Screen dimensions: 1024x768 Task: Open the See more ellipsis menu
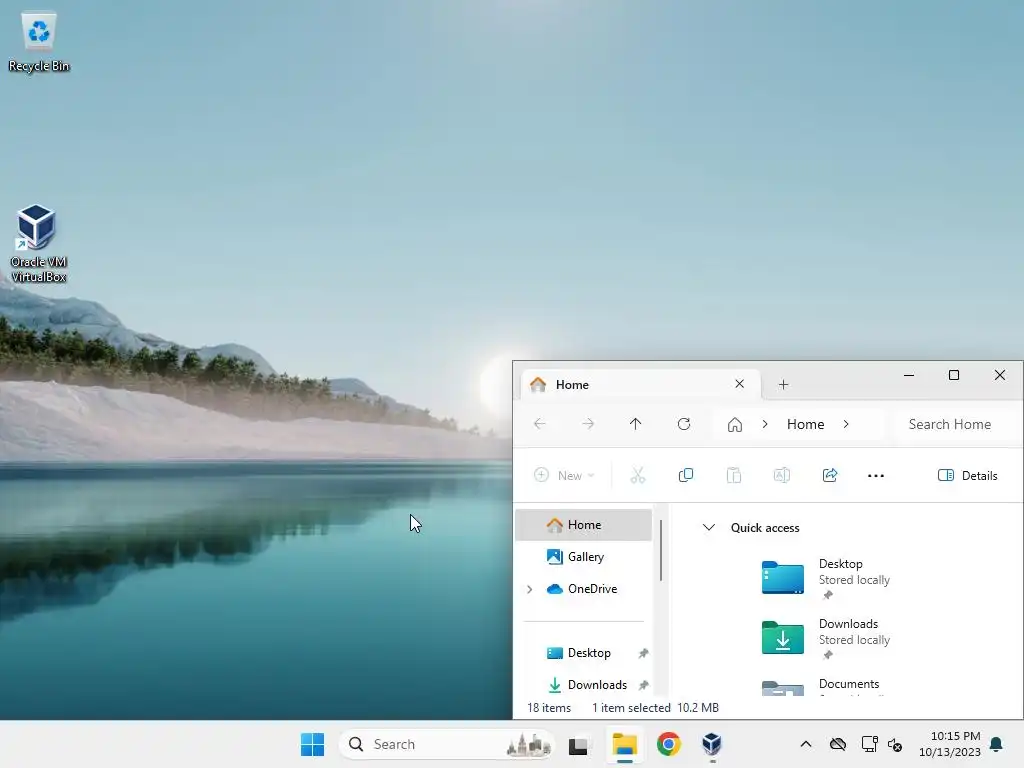(876, 475)
